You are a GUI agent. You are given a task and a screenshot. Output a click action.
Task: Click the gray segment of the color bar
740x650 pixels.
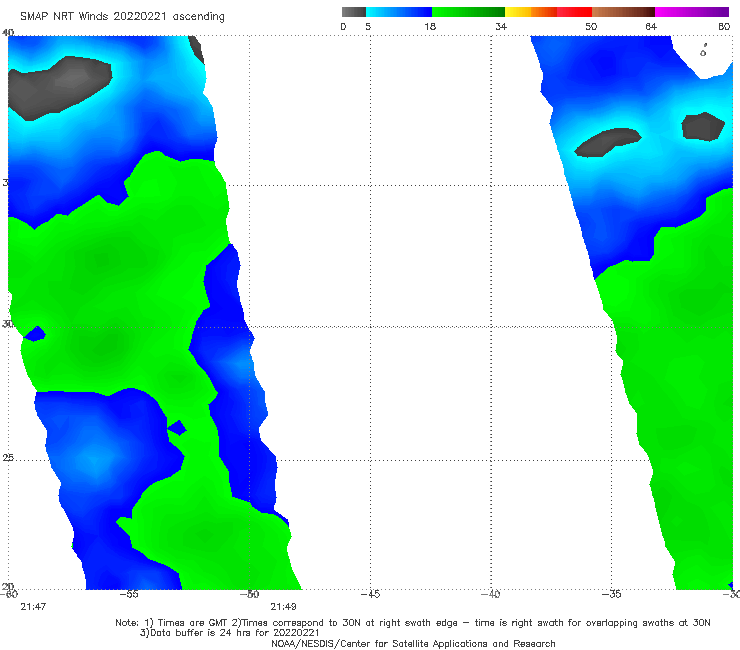354,12
